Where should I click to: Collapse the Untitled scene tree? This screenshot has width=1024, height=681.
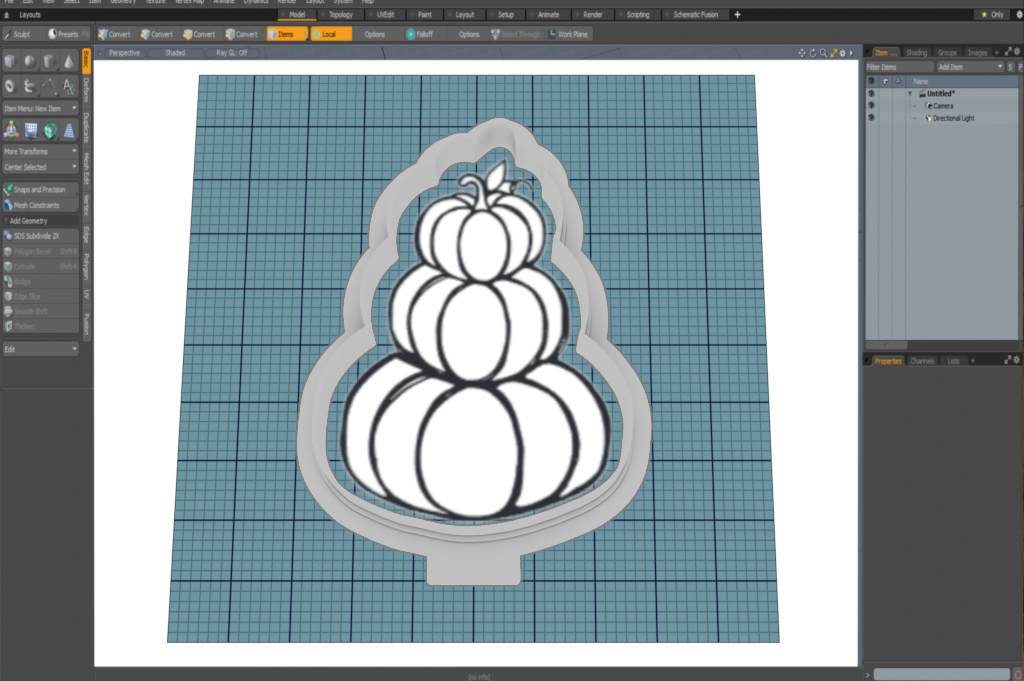910,93
